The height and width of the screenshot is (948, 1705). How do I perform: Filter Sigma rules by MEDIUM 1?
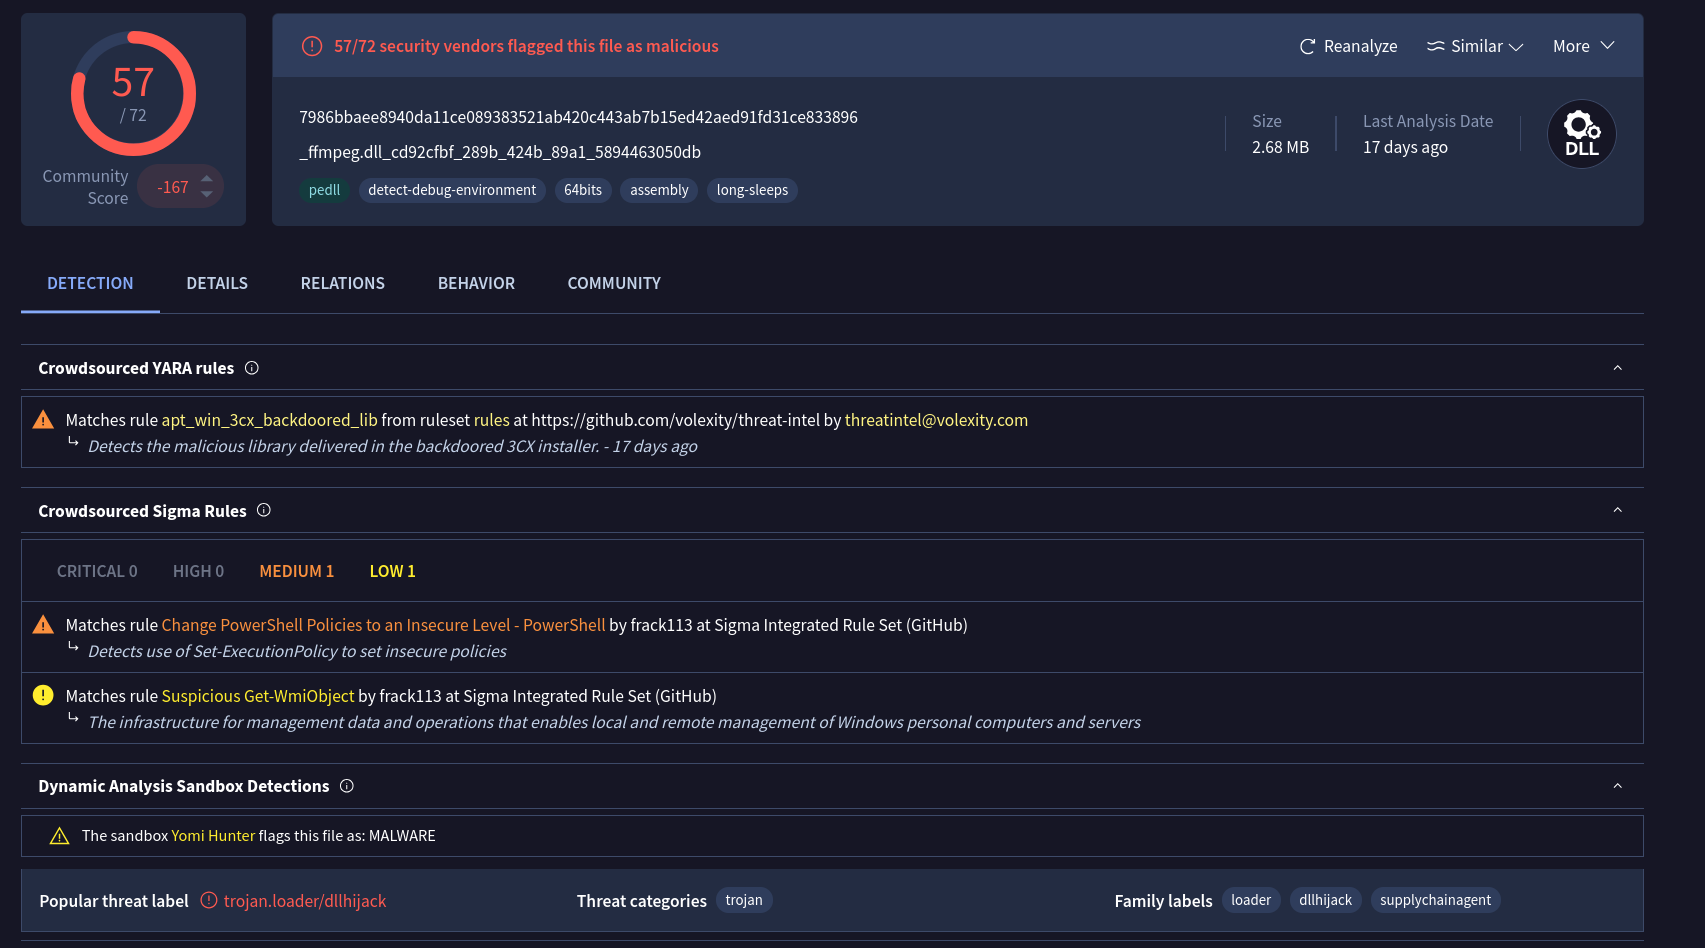pos(296,571)
